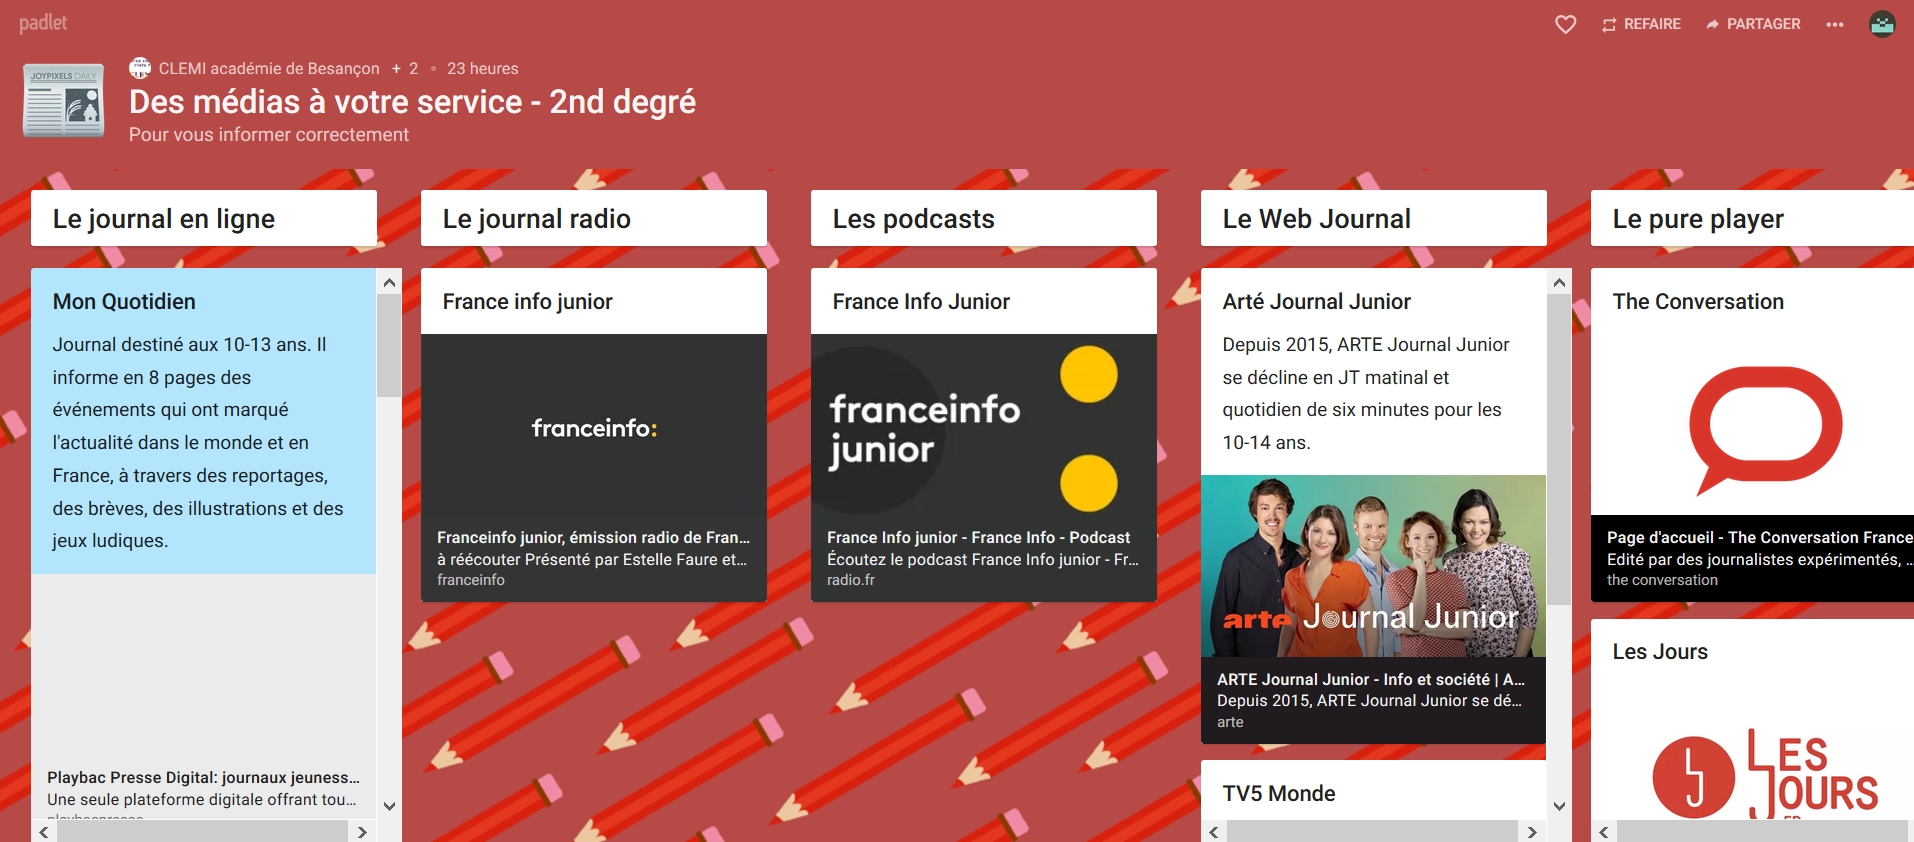
Task: Click the newspaper padlet icon
Action: pos(63,100)
